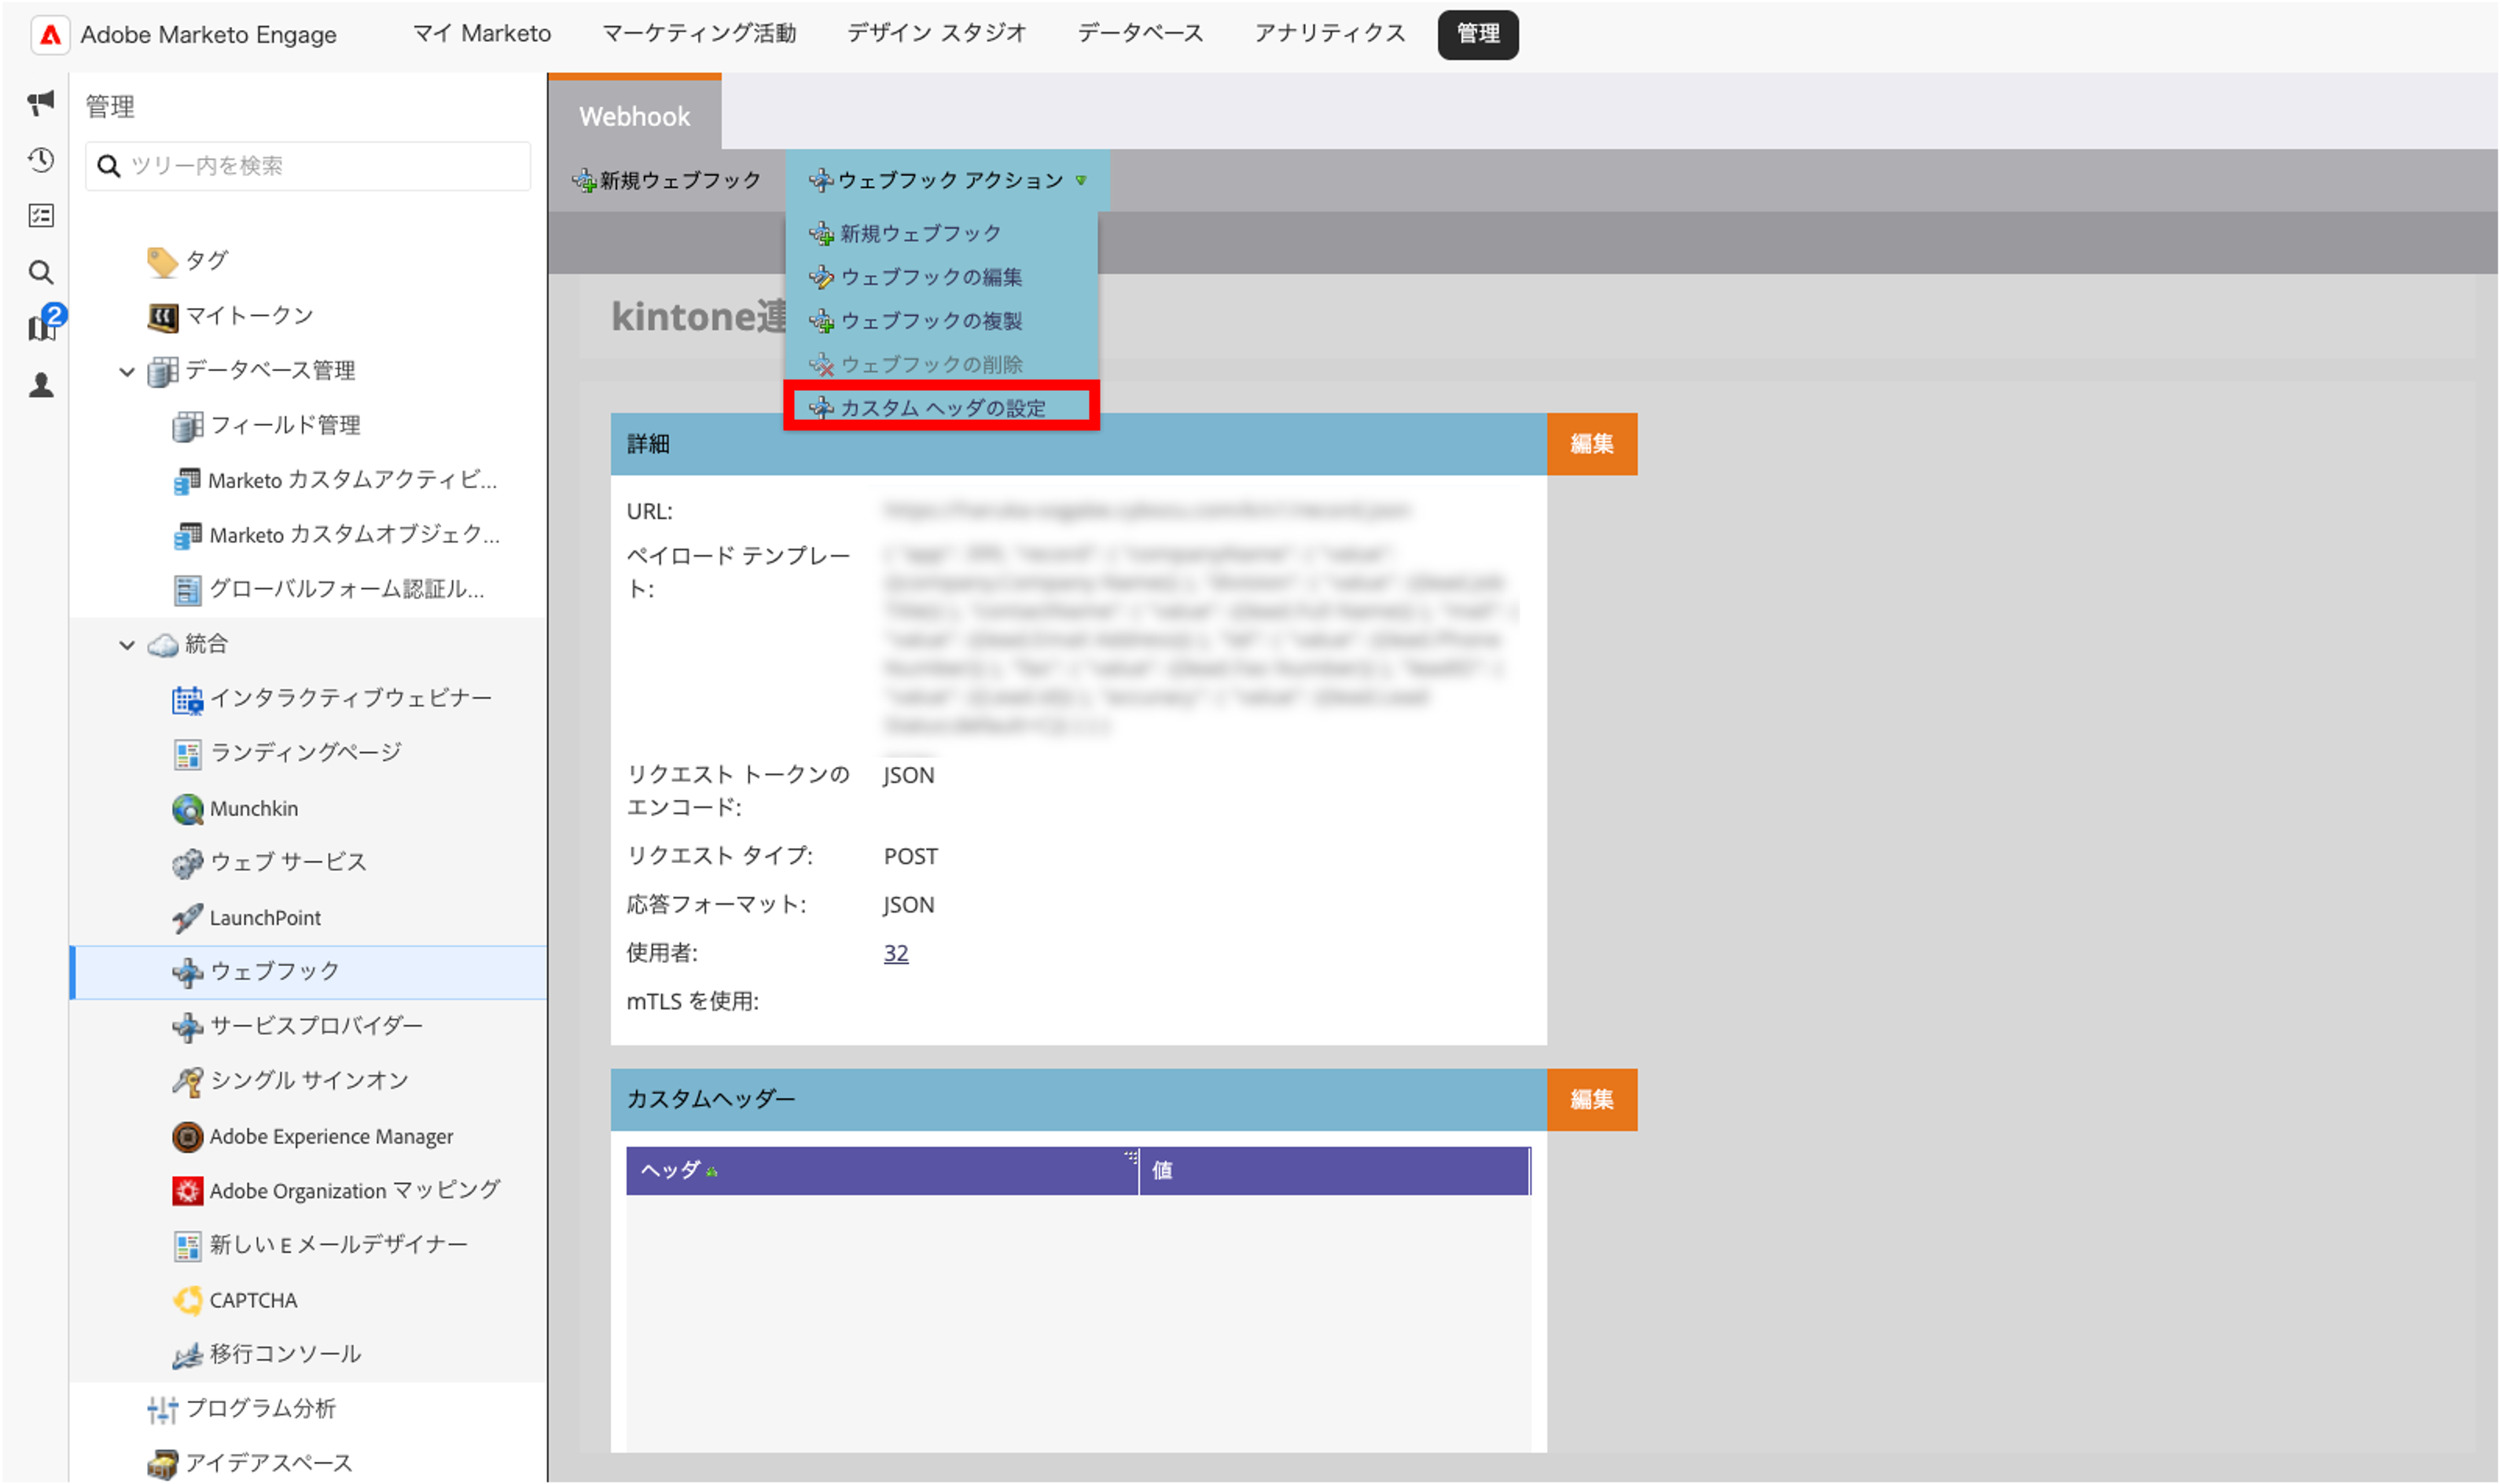The image size is (2500, 1484).
Task: Click the Adobe Experience Manager icon
Action: tap(187, 1137)
